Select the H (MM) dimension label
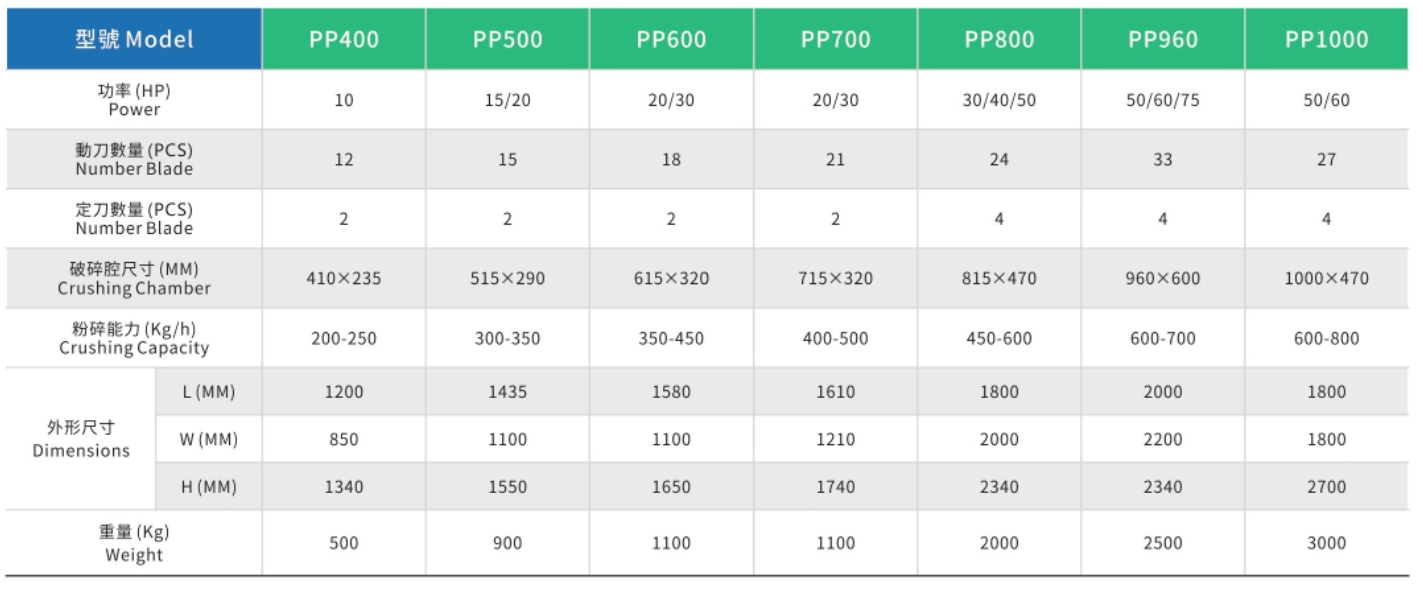 pos(209,487)
